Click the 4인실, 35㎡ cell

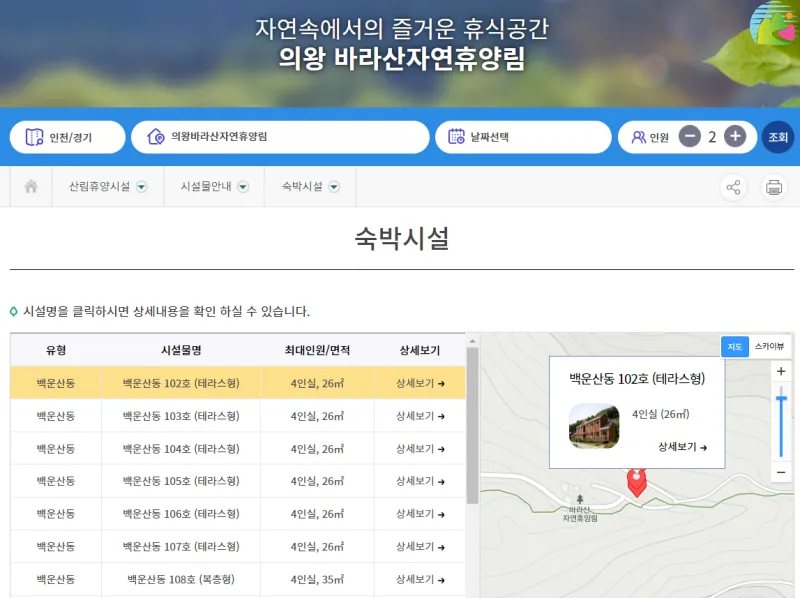[x=317, y=580]
